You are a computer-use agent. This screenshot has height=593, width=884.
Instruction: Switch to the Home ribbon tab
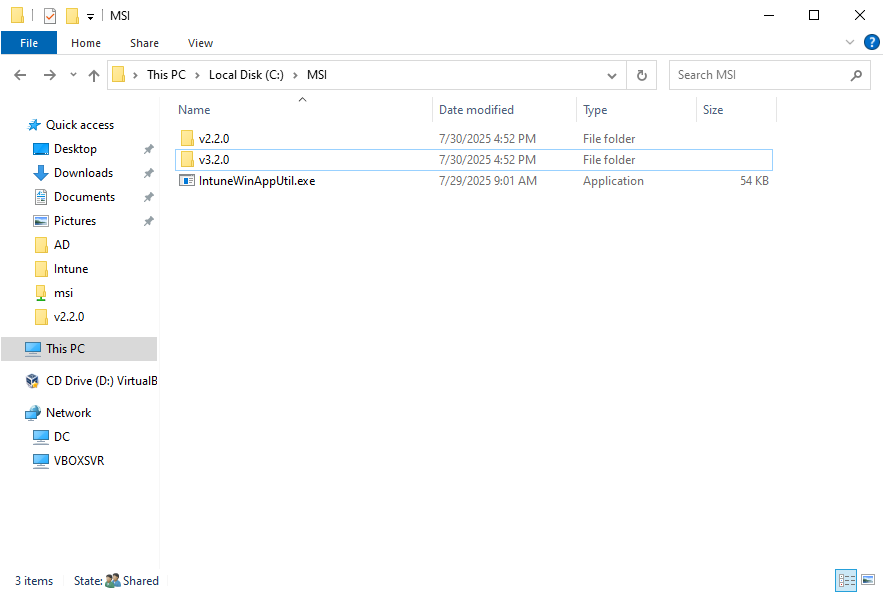point(86,43)
